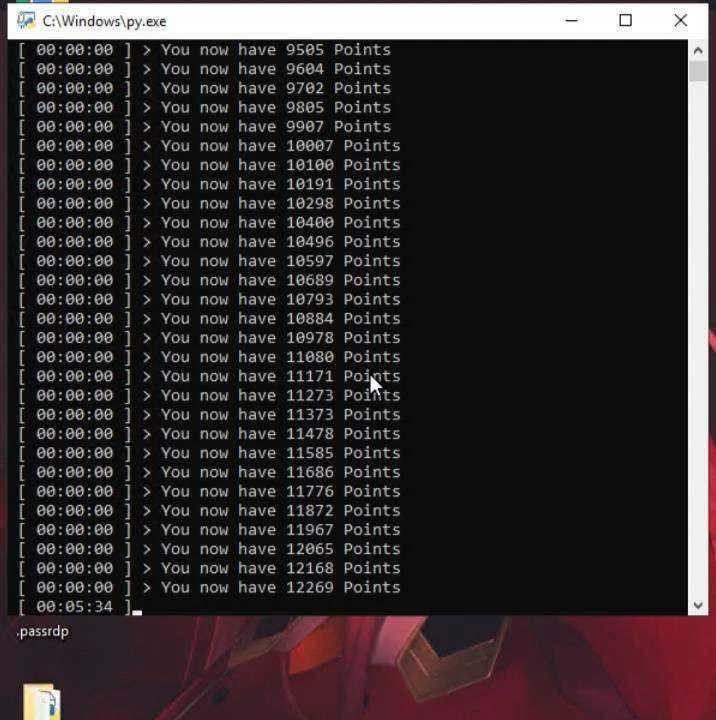Minimize the py.exe console window
This screenshot has height=720, width=716.
pos(571,21)
